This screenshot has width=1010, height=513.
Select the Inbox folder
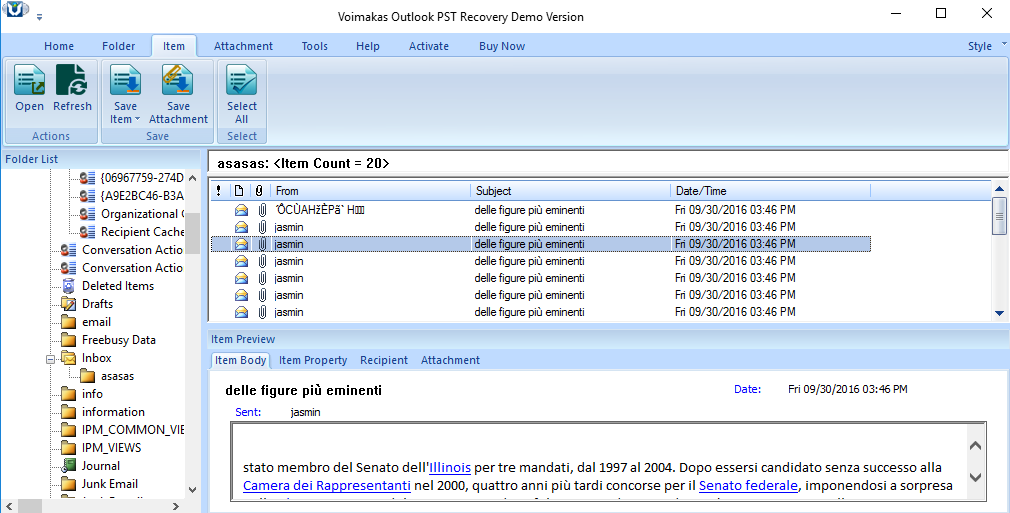[97, 358]
